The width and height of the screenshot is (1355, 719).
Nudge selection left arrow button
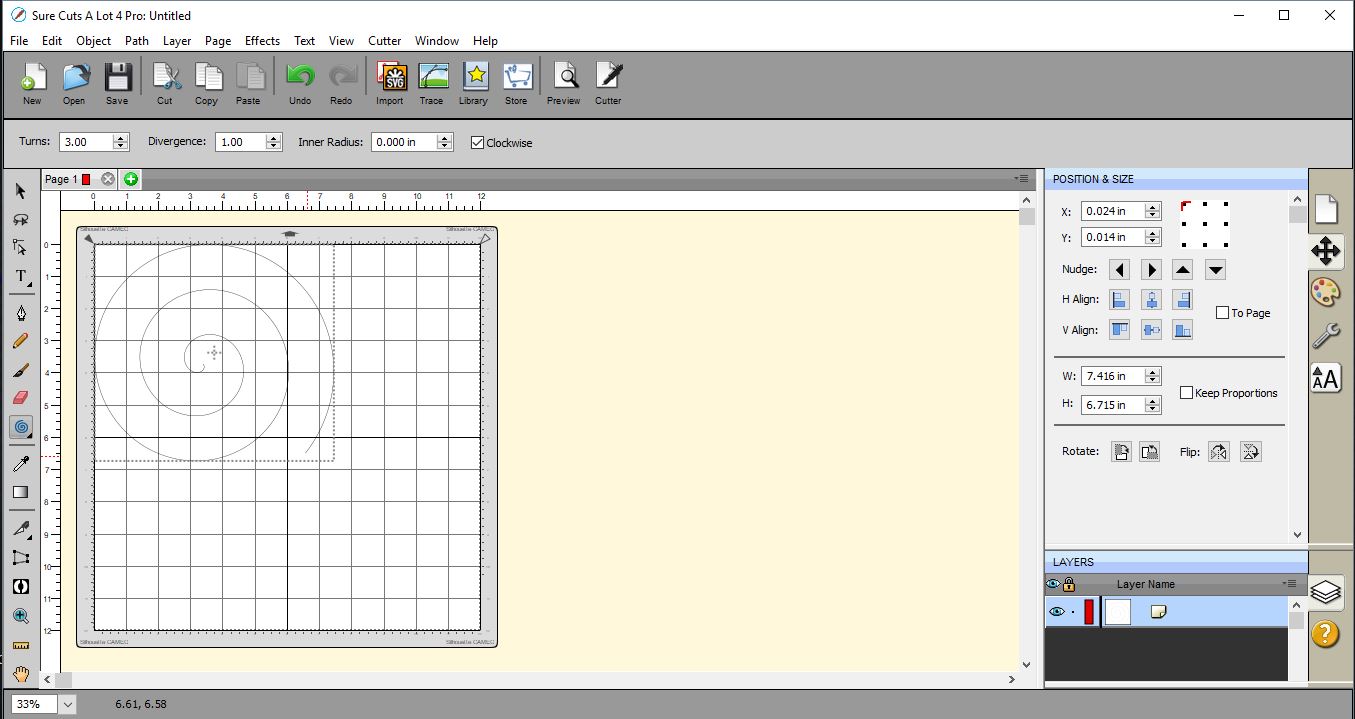(1120, 270)
